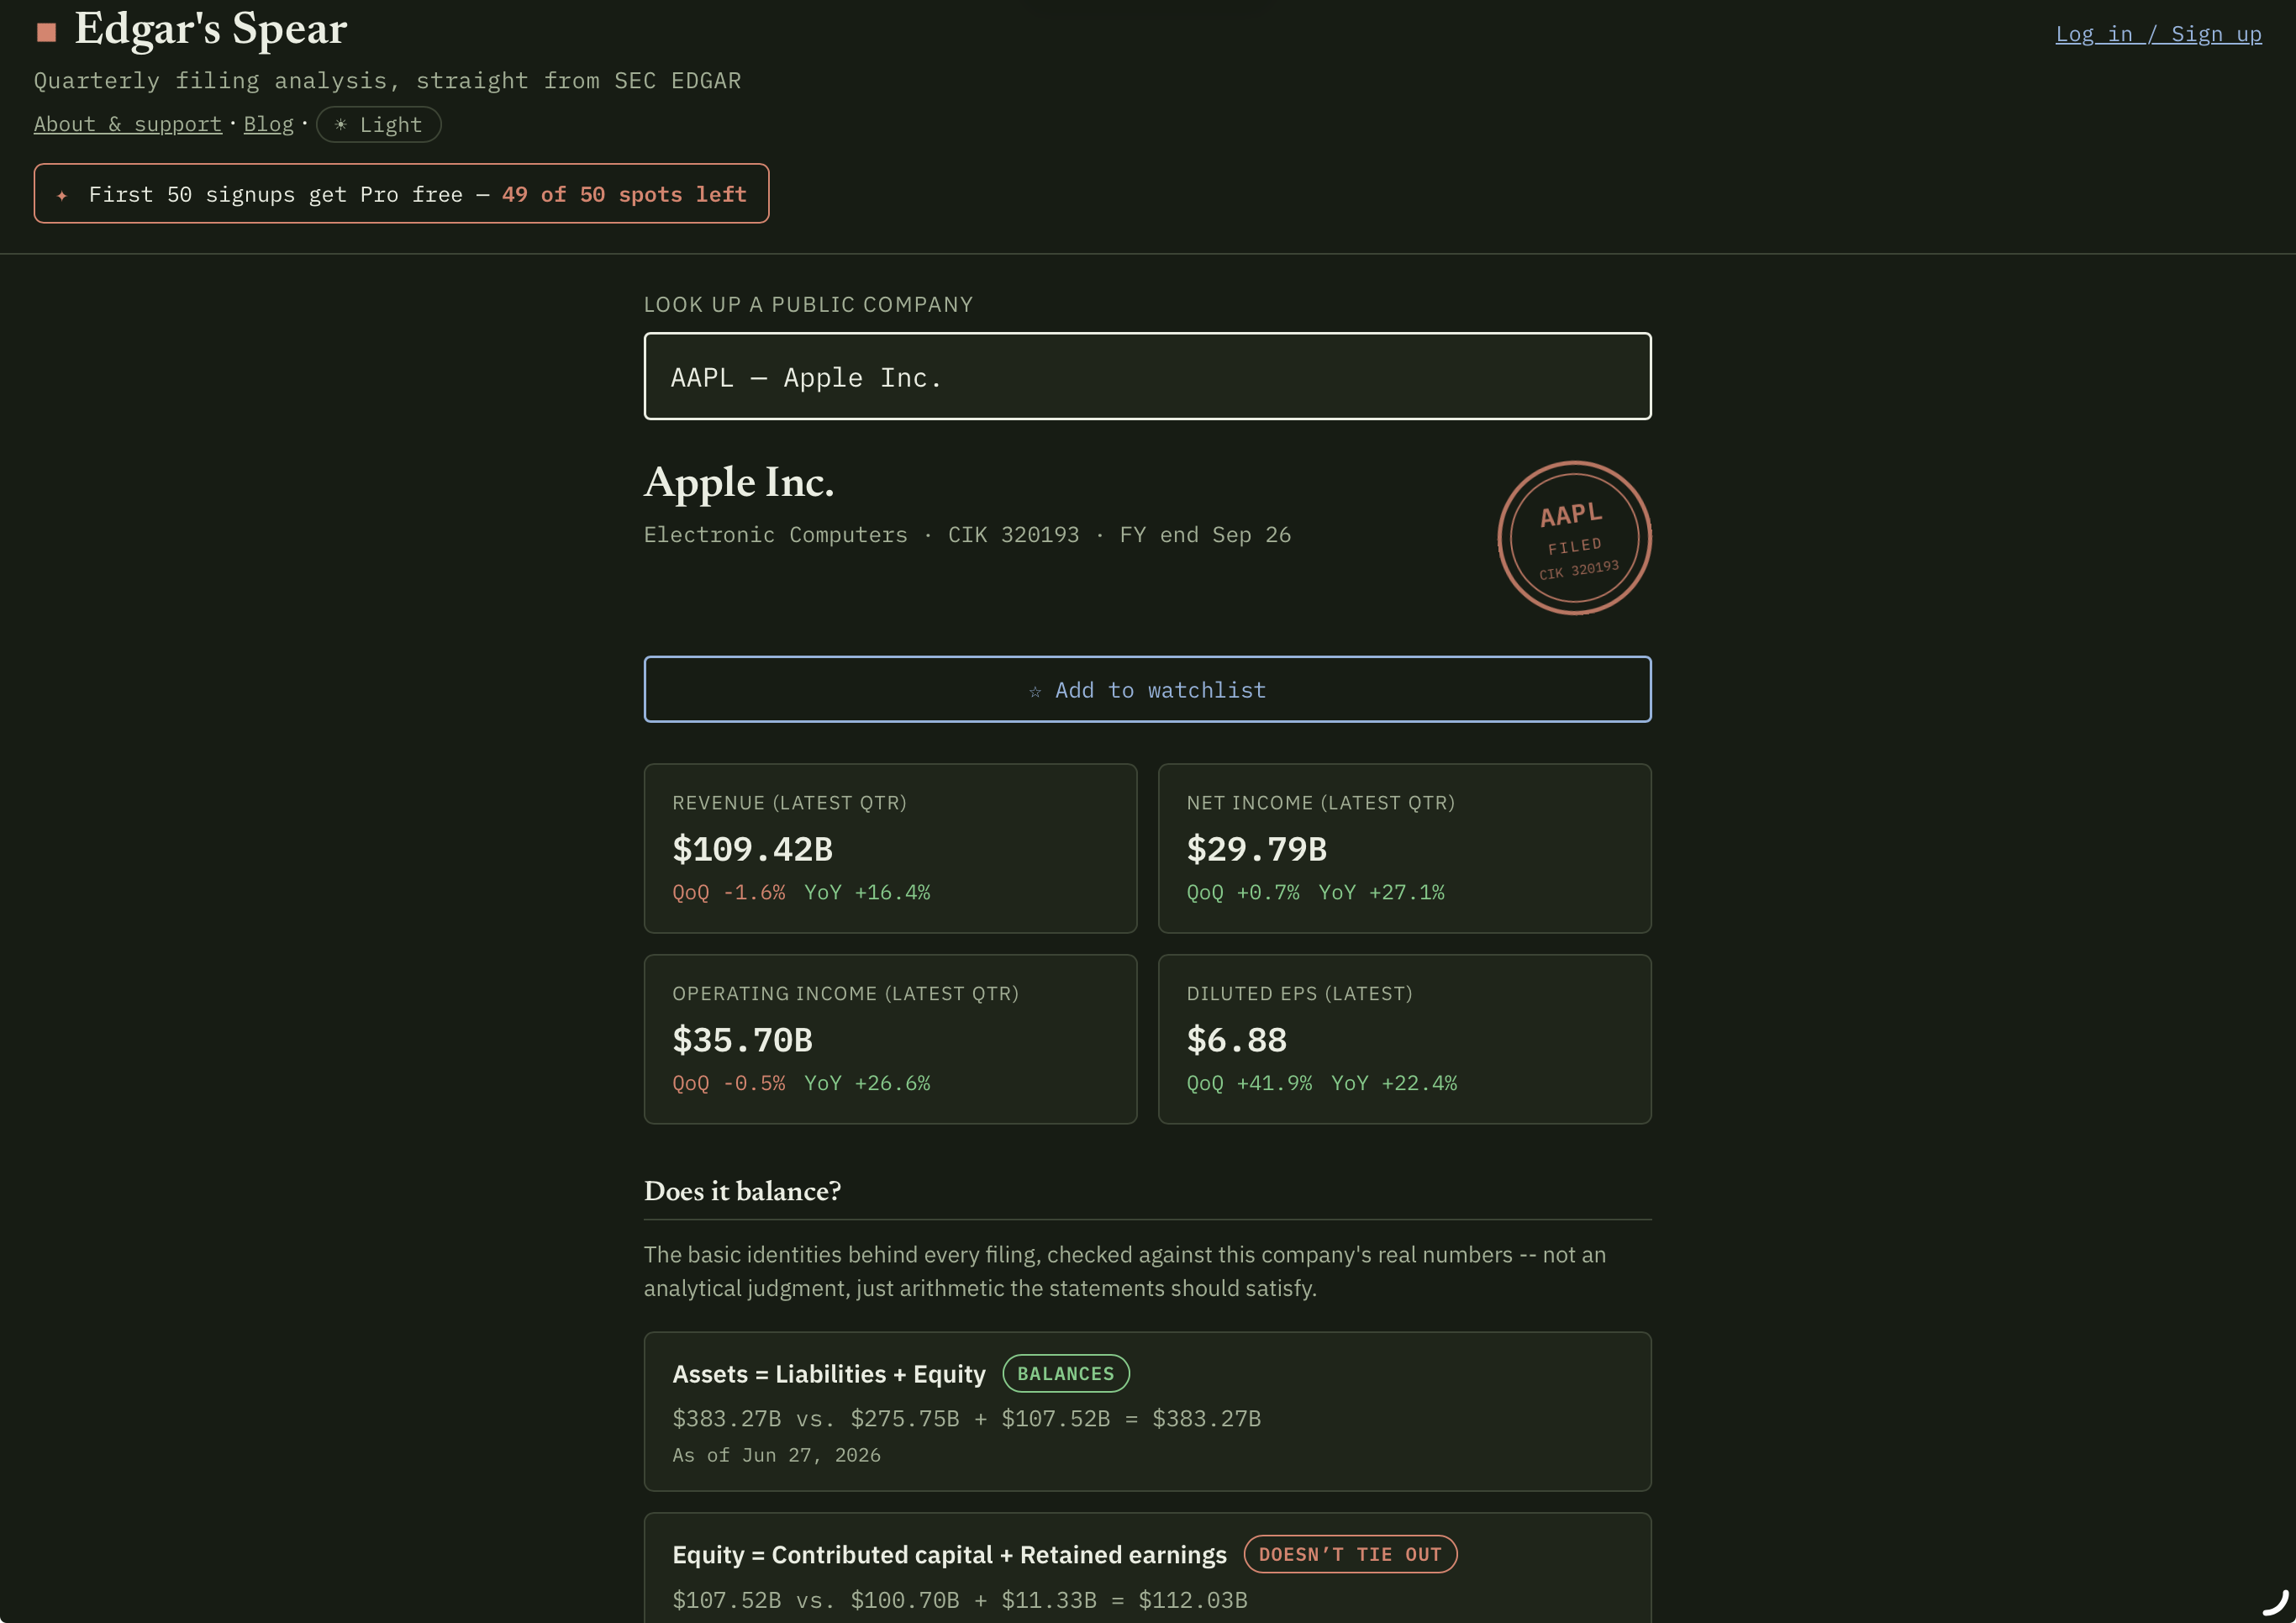The width and height of the screenshot is (2296, 1623).
Task: Click the sparkle icon in promo banner
Action: (62, 195)
